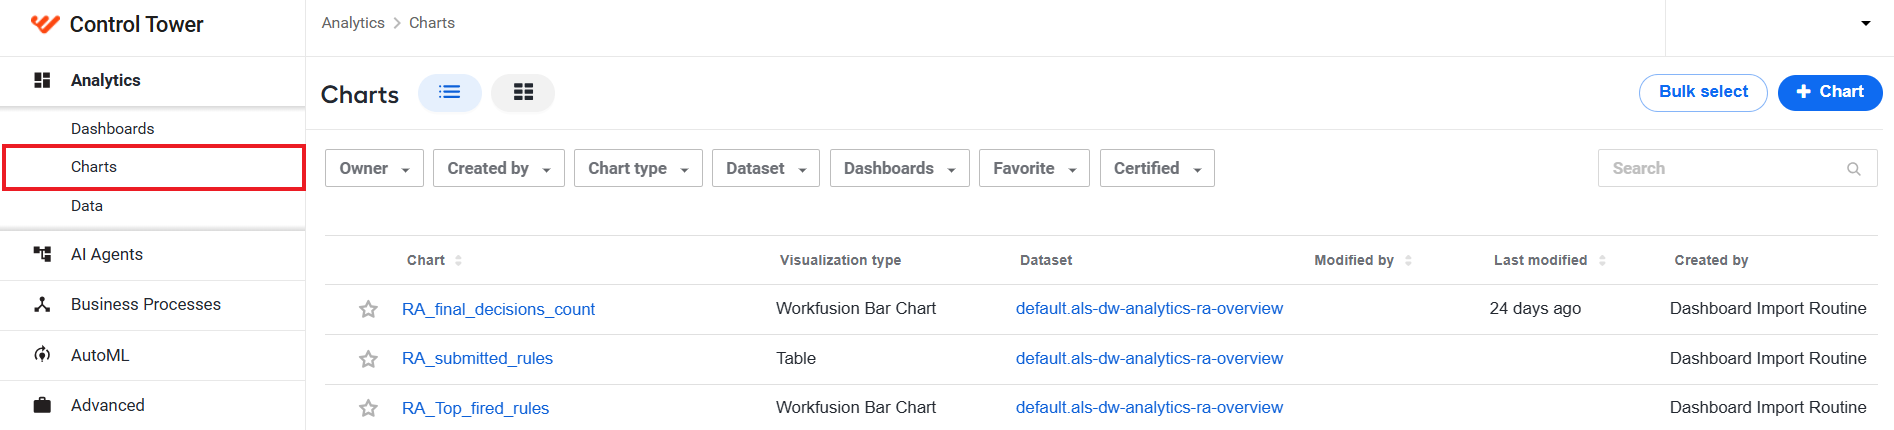Screen dimensions: 1894x430
Task: Open the Business Processes sidebar icon
Action: pos(42,304)
